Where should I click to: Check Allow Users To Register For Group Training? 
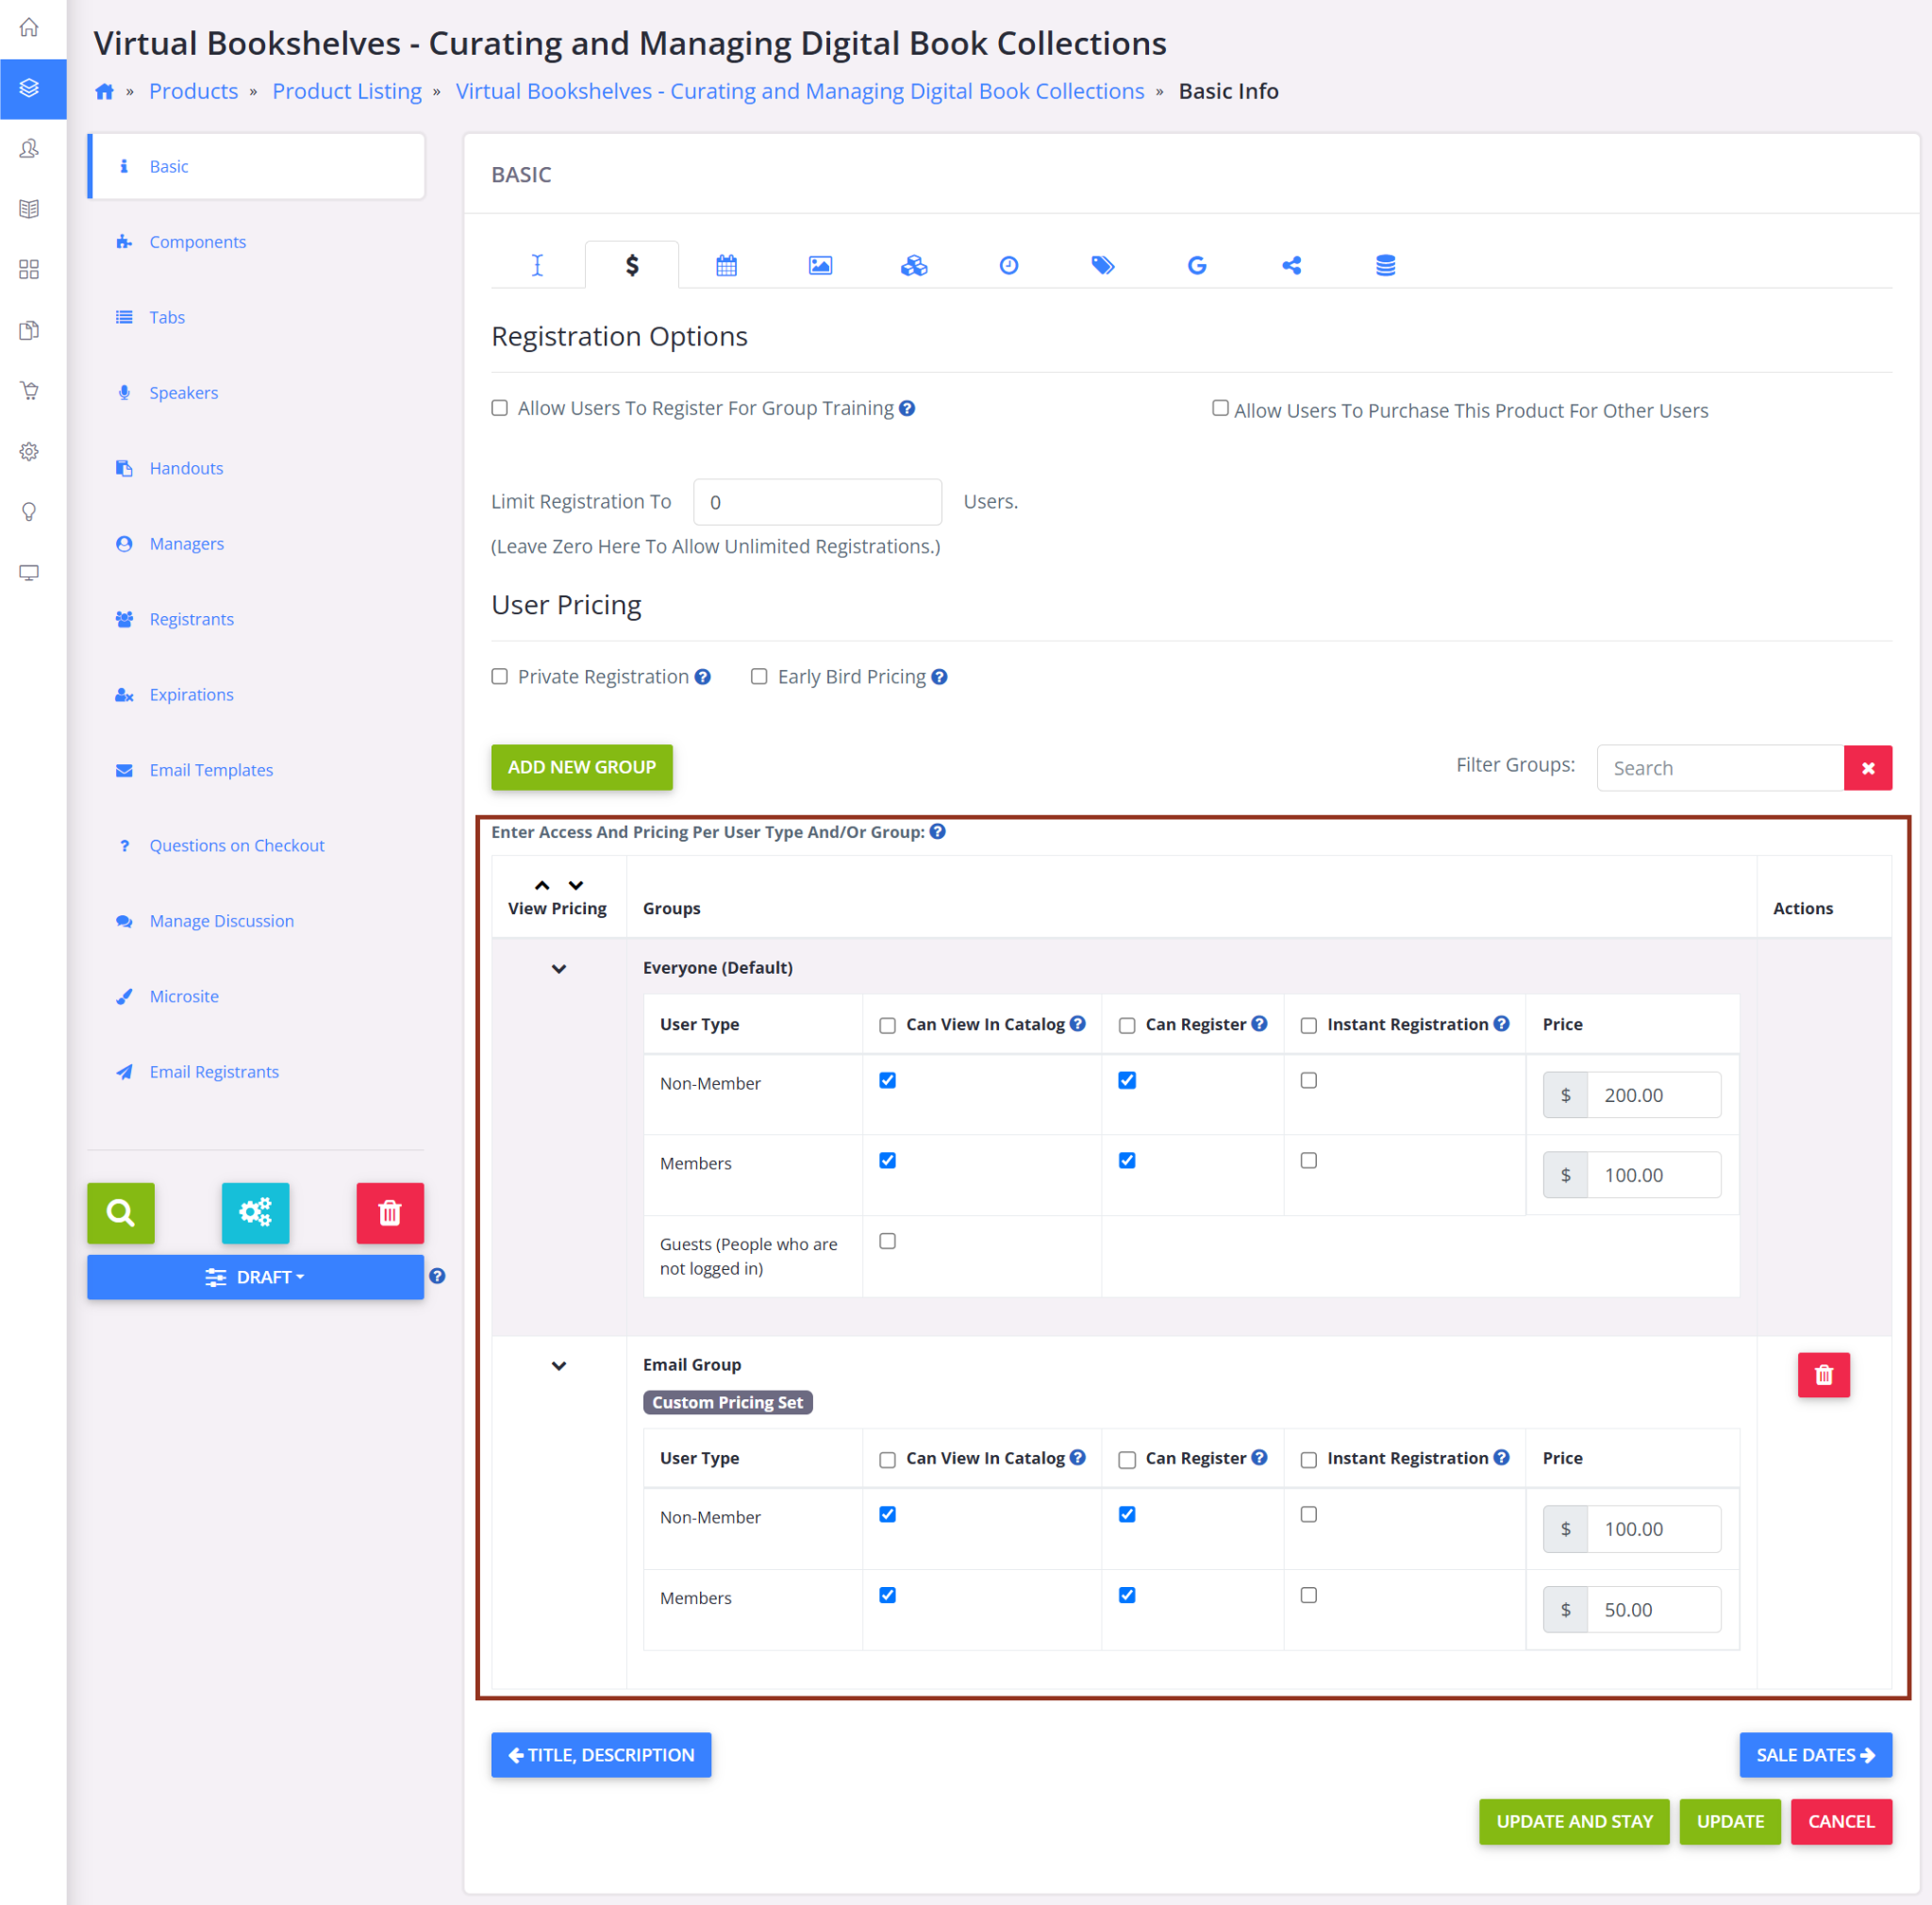point(499,408)
